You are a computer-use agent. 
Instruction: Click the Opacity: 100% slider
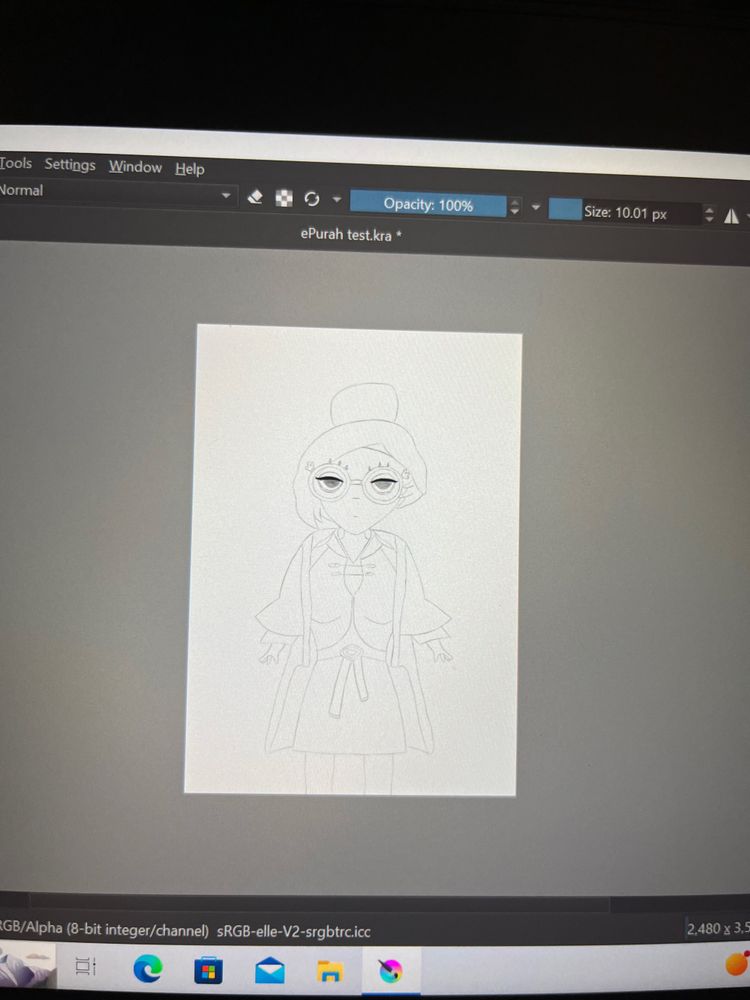tap(428, 205)
